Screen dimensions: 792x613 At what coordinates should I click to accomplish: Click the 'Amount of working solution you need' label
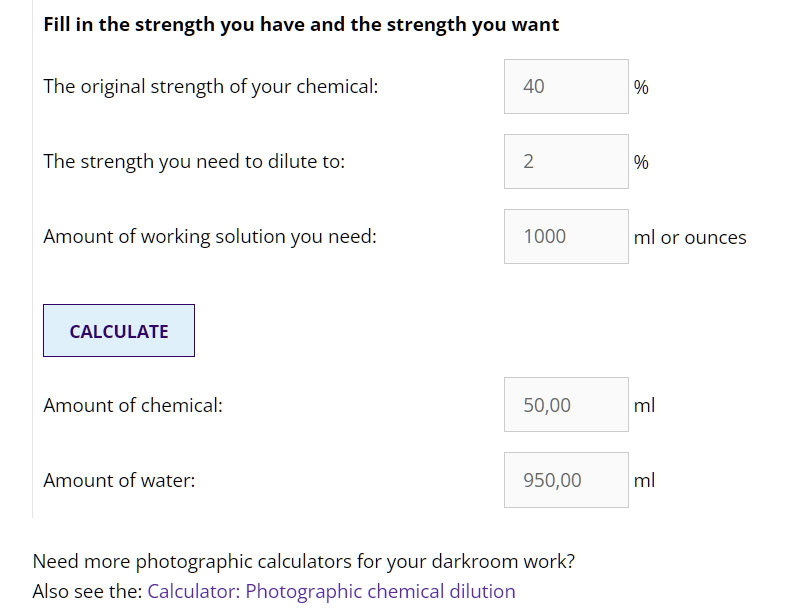tap(210, 237)
